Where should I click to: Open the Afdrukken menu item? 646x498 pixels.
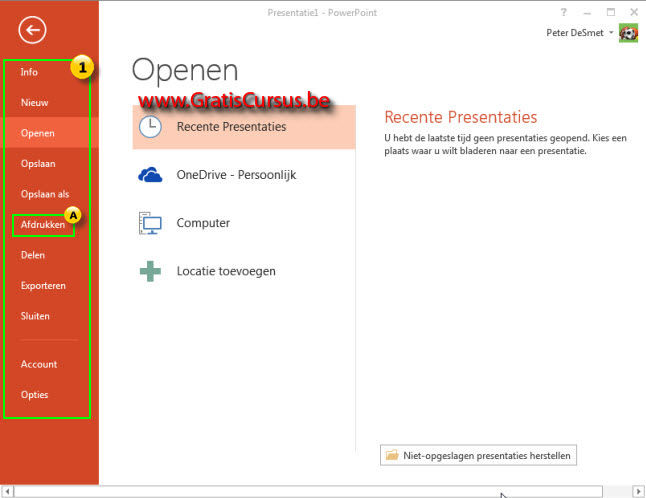[43, 224]
